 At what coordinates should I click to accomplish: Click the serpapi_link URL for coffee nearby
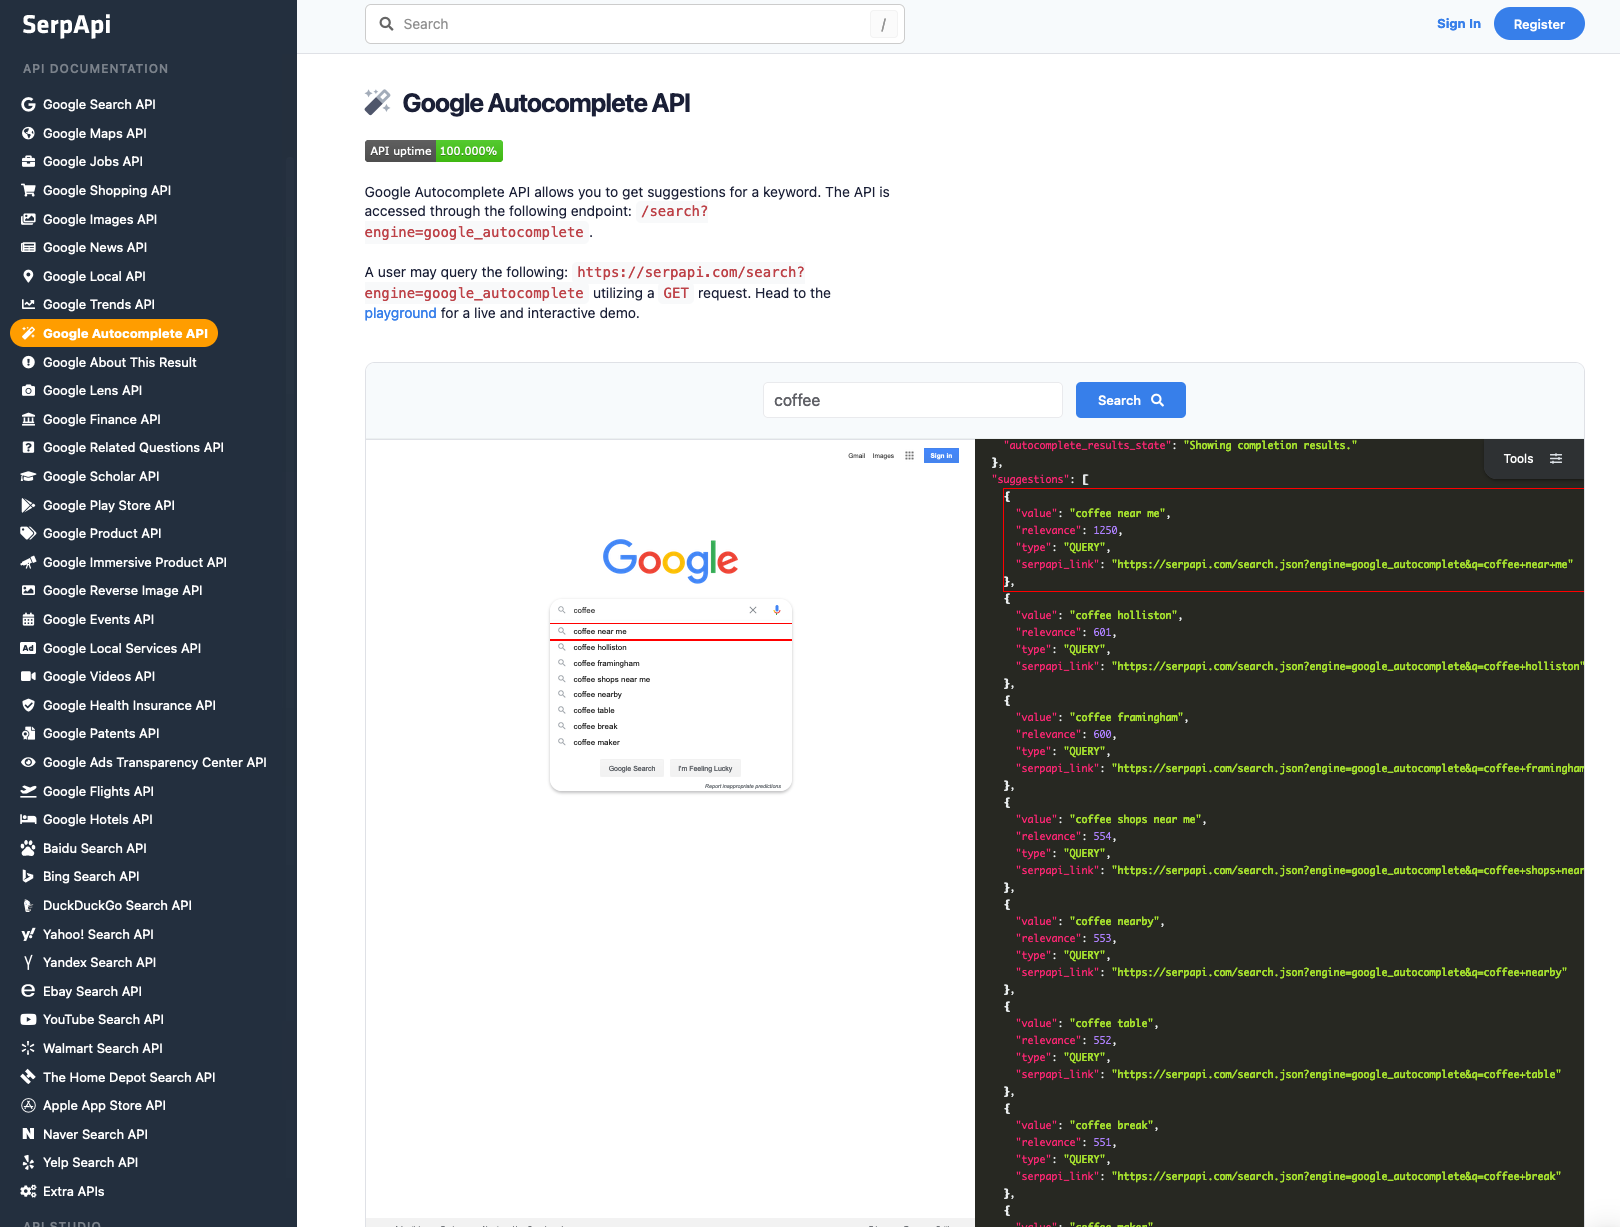tap(1339, 972)
